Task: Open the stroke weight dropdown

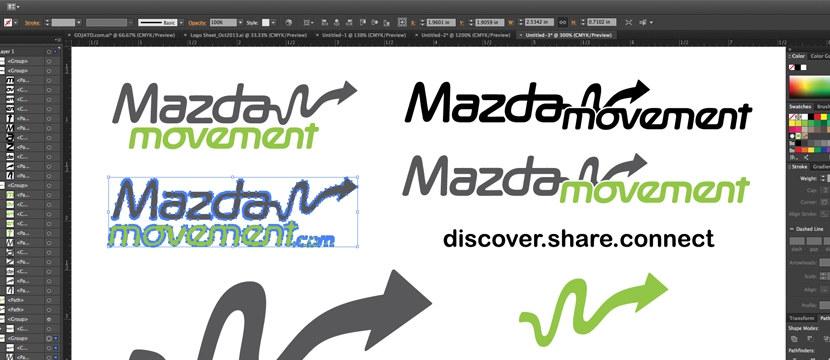Action: click(79, 23)
